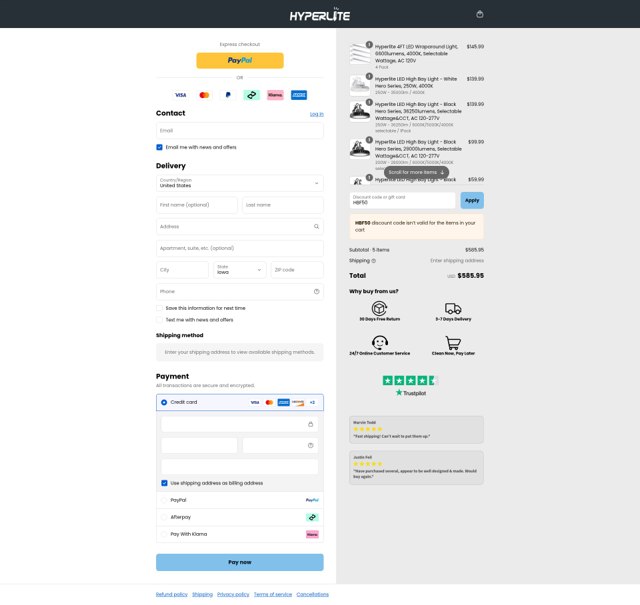Click the 5-7 Days Delivery truck icon
This screenshot has height=605, width=640.
tap(453, 308)
